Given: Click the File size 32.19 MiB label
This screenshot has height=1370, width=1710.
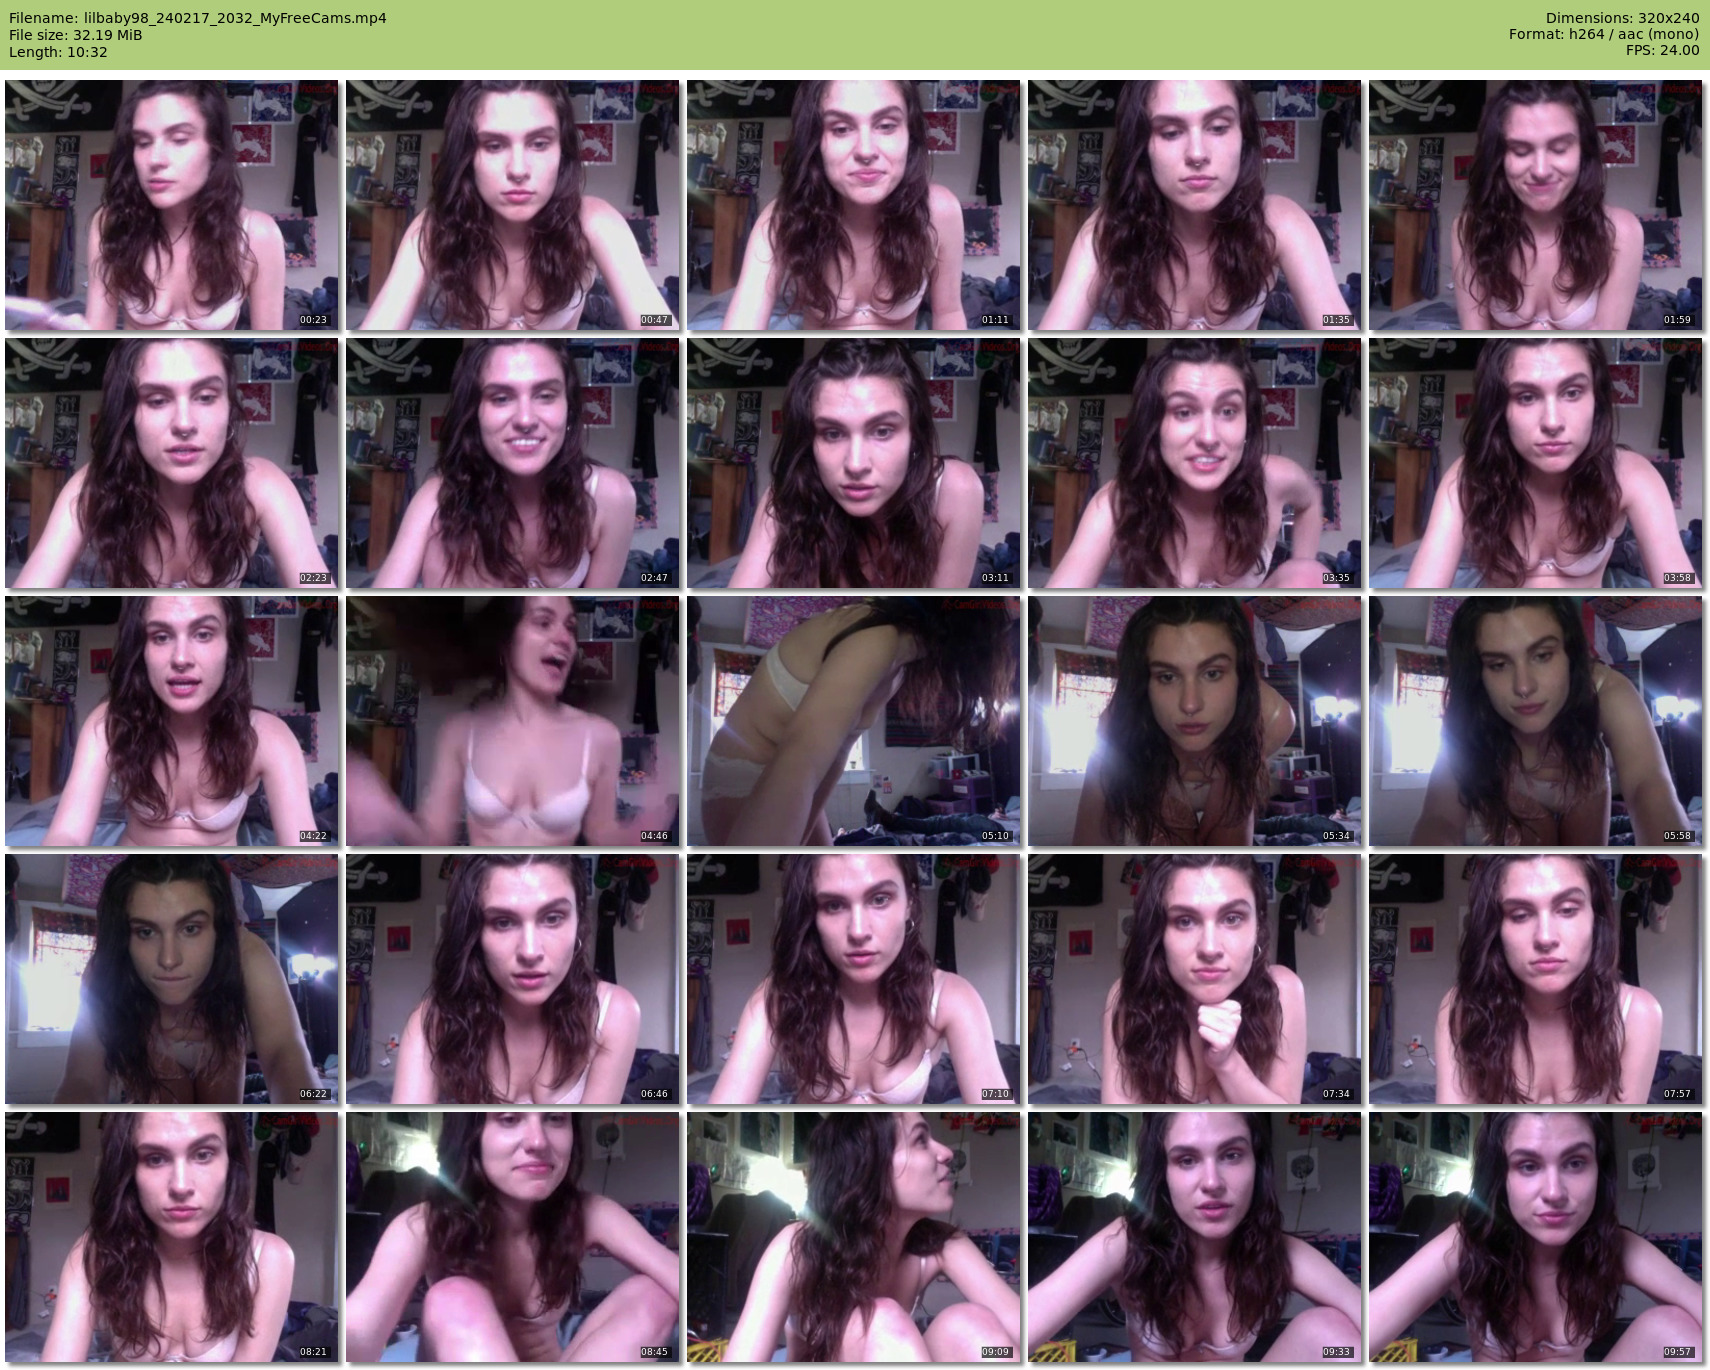Looking at the screenshot, I should tap(75, 35).
